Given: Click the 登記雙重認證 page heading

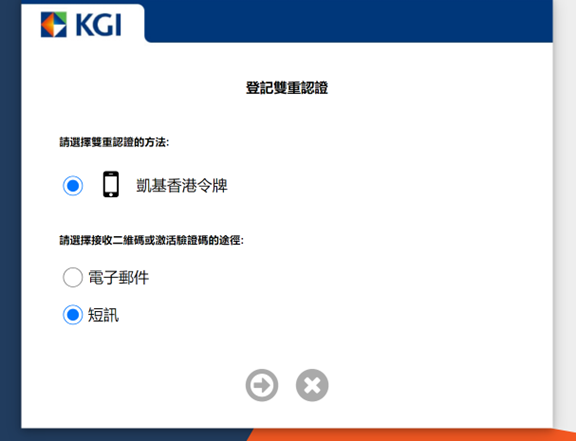Looking at the screenshot, I should click(x=287, y=88).
